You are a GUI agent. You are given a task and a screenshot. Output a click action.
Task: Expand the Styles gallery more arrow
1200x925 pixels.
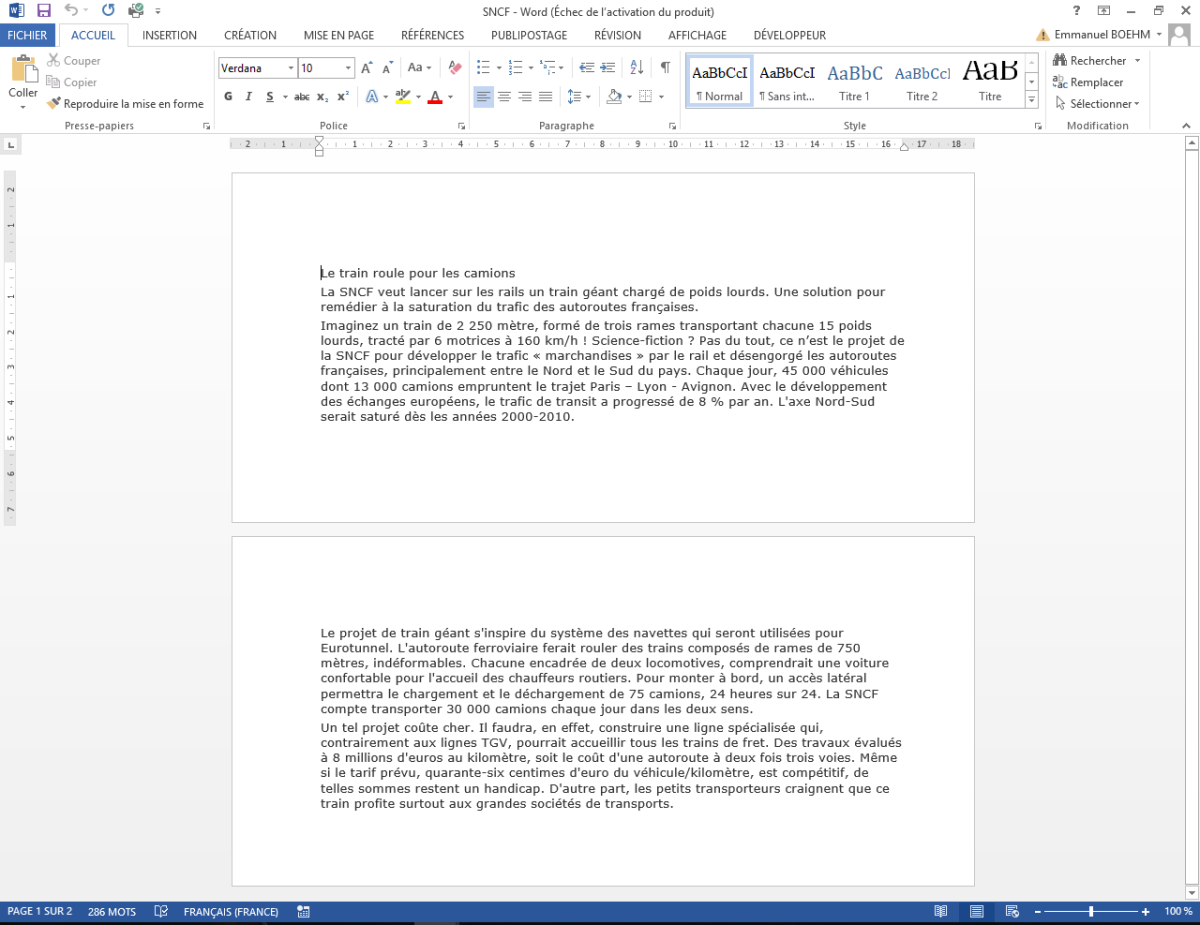pos(1031,102)
